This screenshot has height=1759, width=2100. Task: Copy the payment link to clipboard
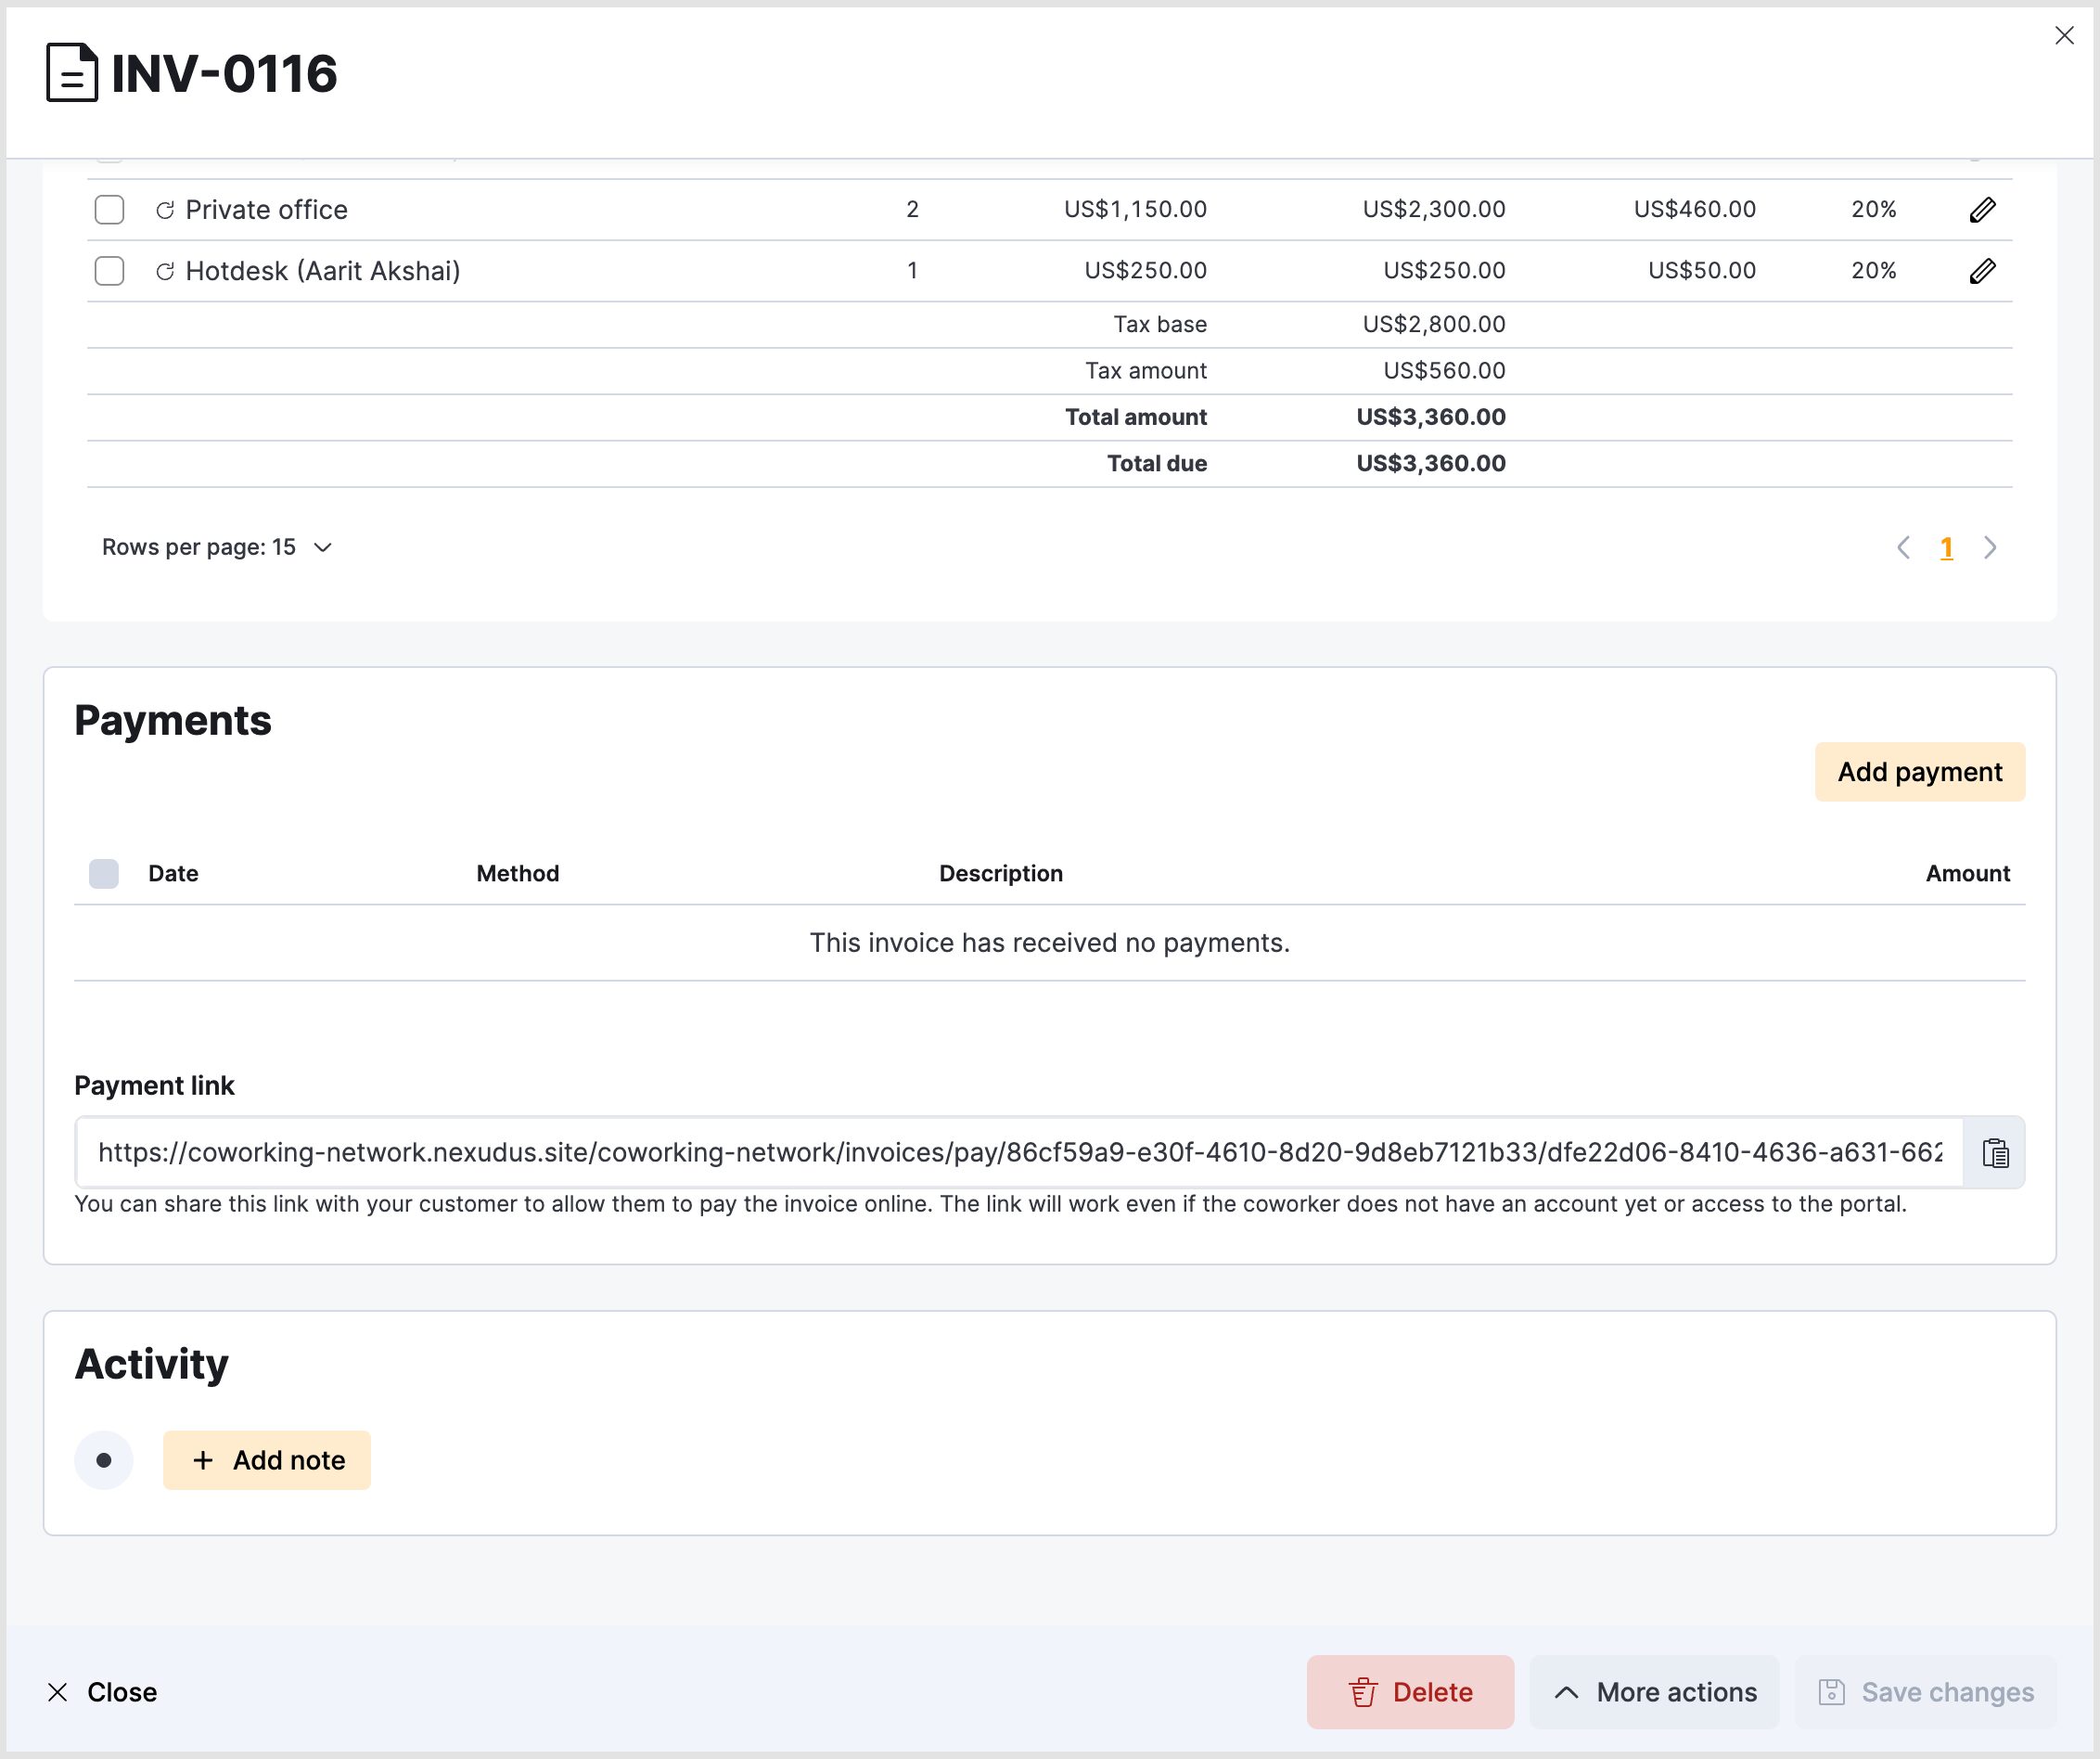point(1995,1153)
